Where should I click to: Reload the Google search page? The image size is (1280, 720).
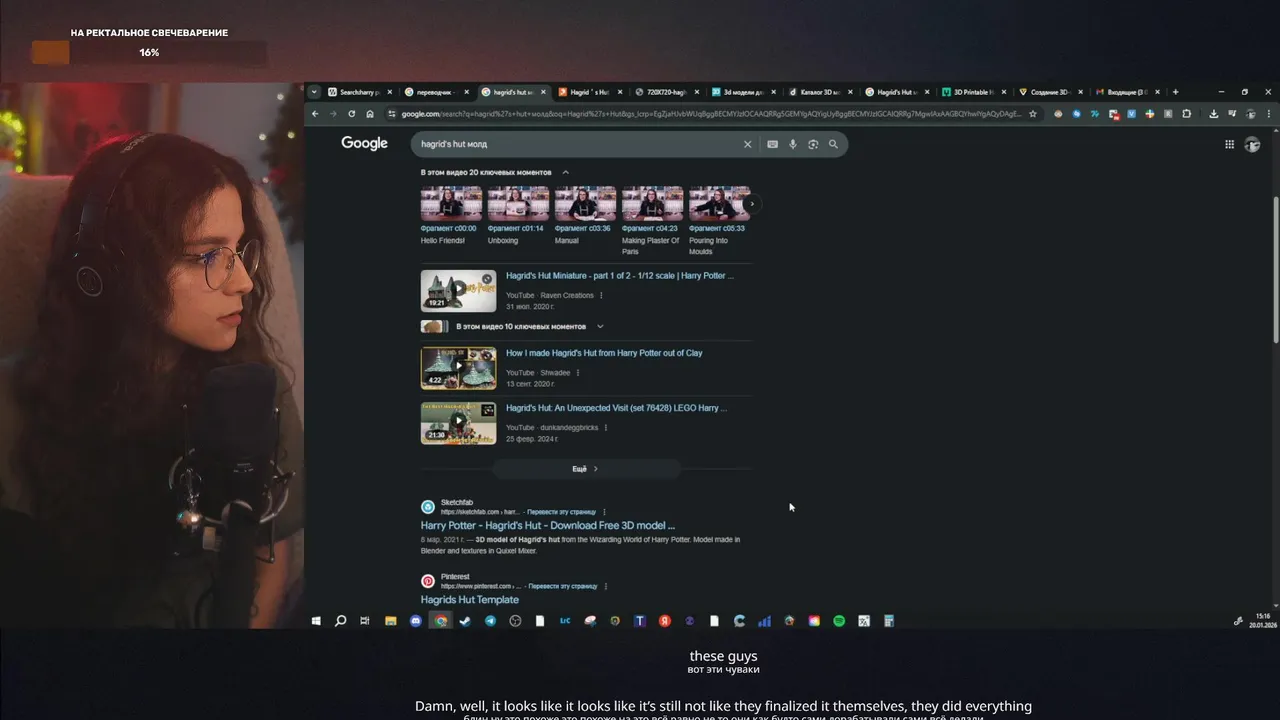pyautogui.click(x=351, y=114)
